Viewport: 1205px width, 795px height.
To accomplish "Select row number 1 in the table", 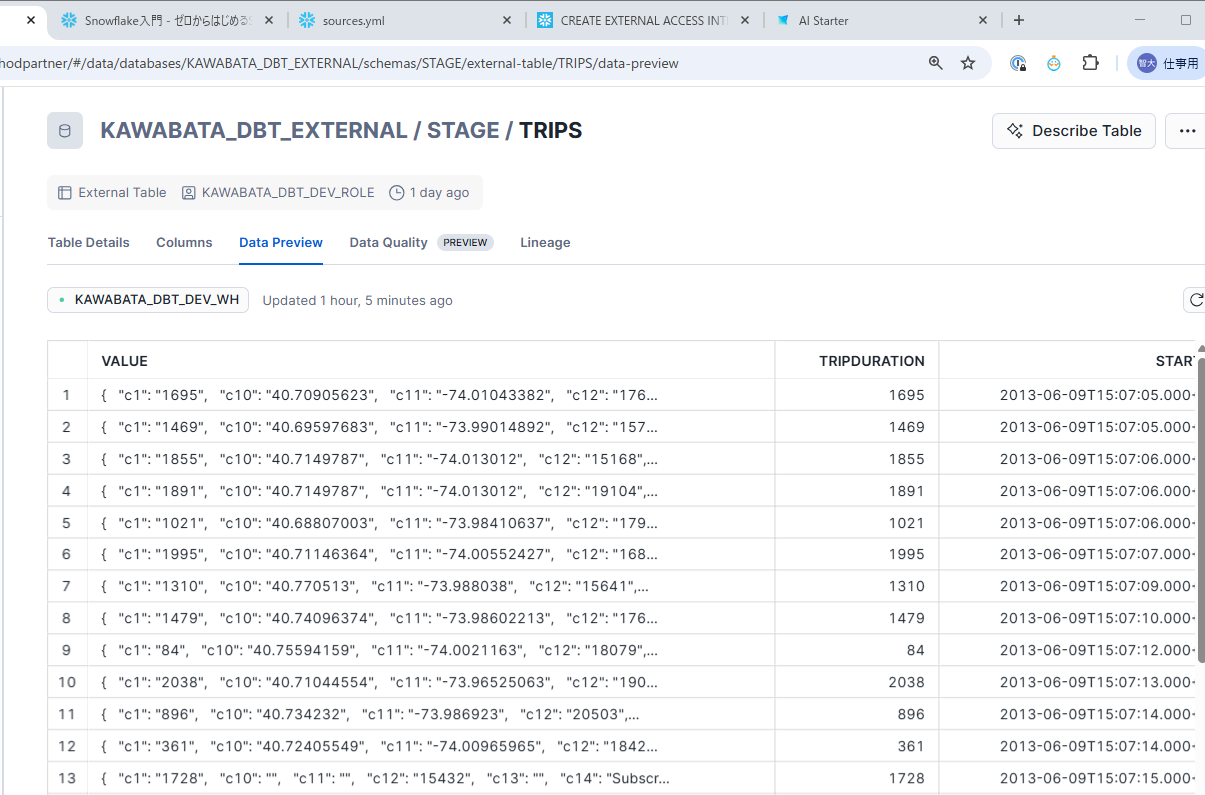I will point(67,395).
